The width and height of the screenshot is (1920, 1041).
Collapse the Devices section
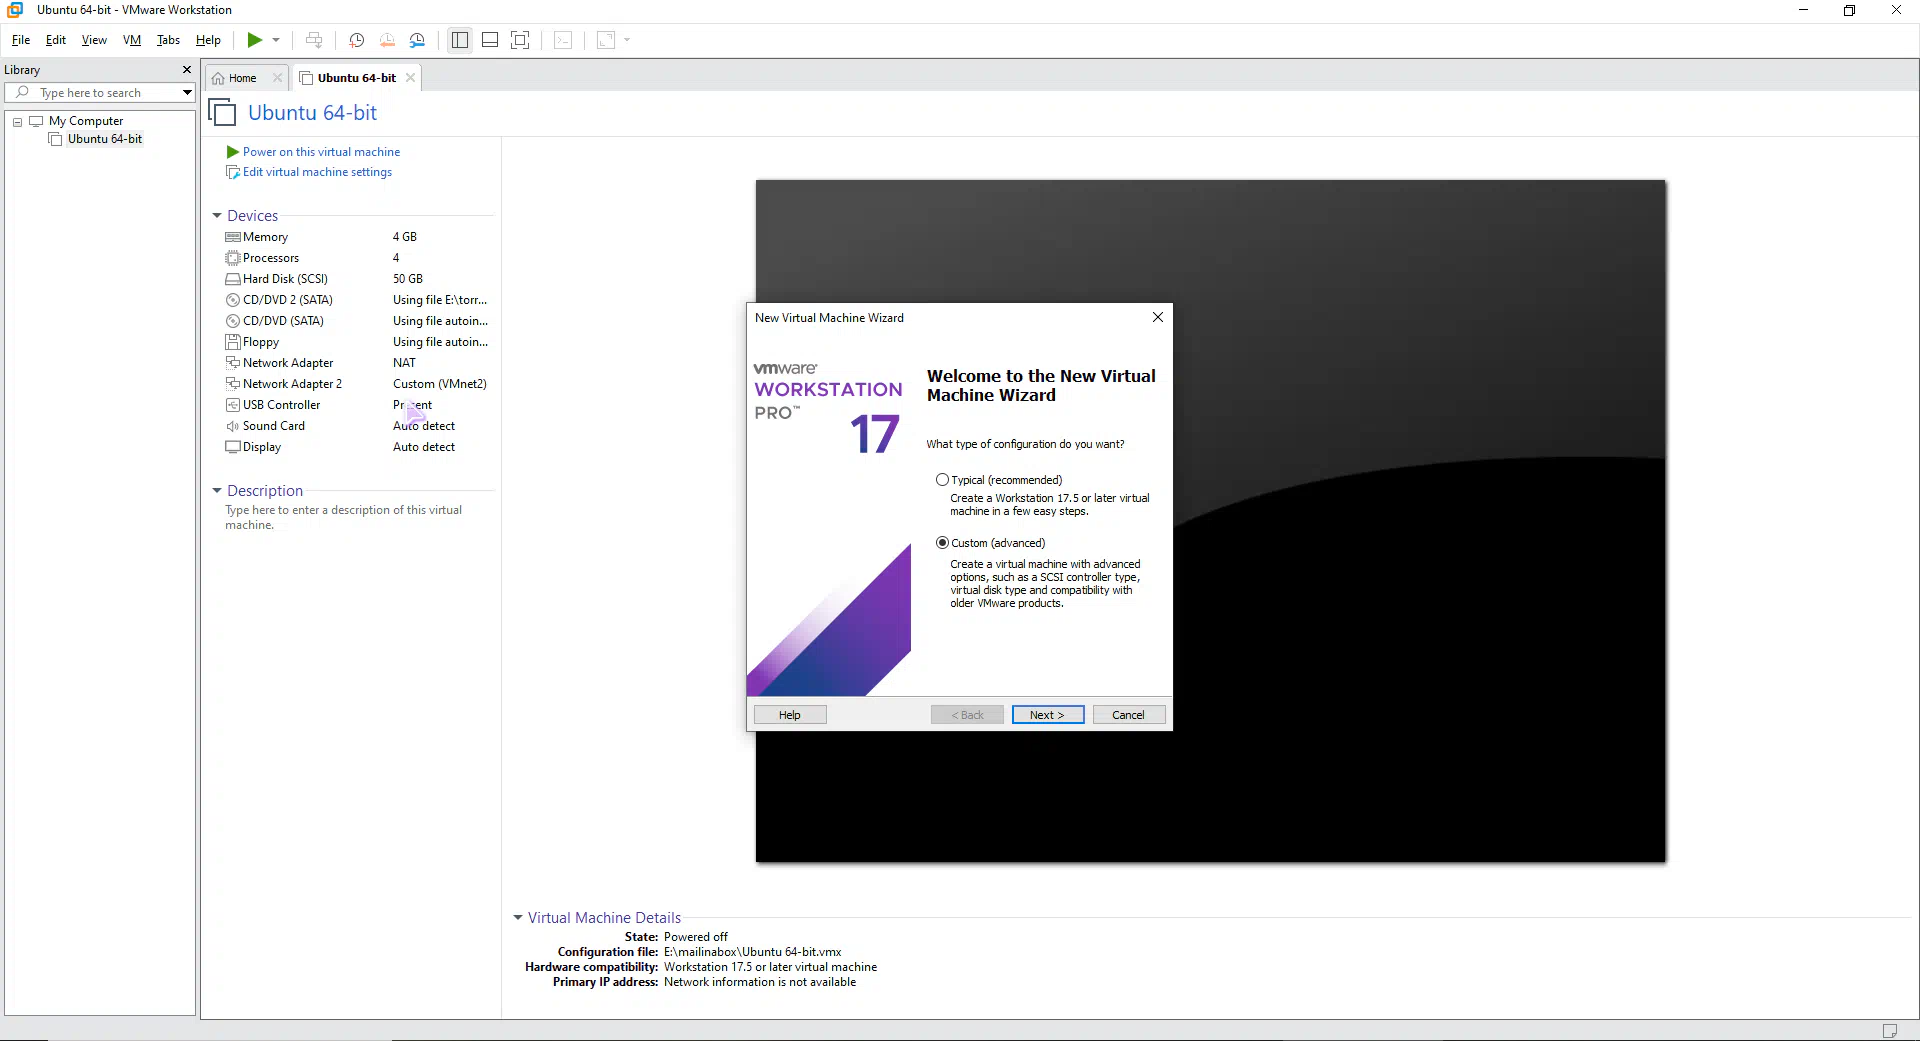pyautogui.click(x=217, y=216)
